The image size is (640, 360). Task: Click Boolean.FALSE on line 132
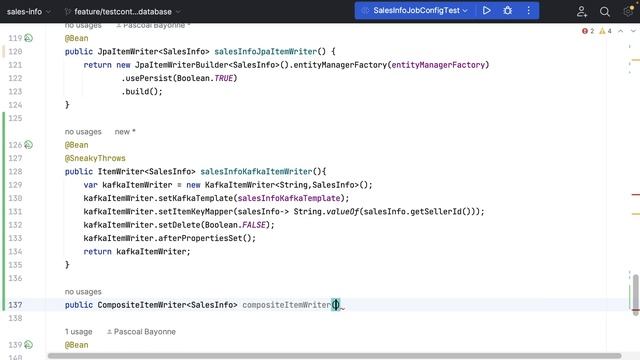point(235,225)
